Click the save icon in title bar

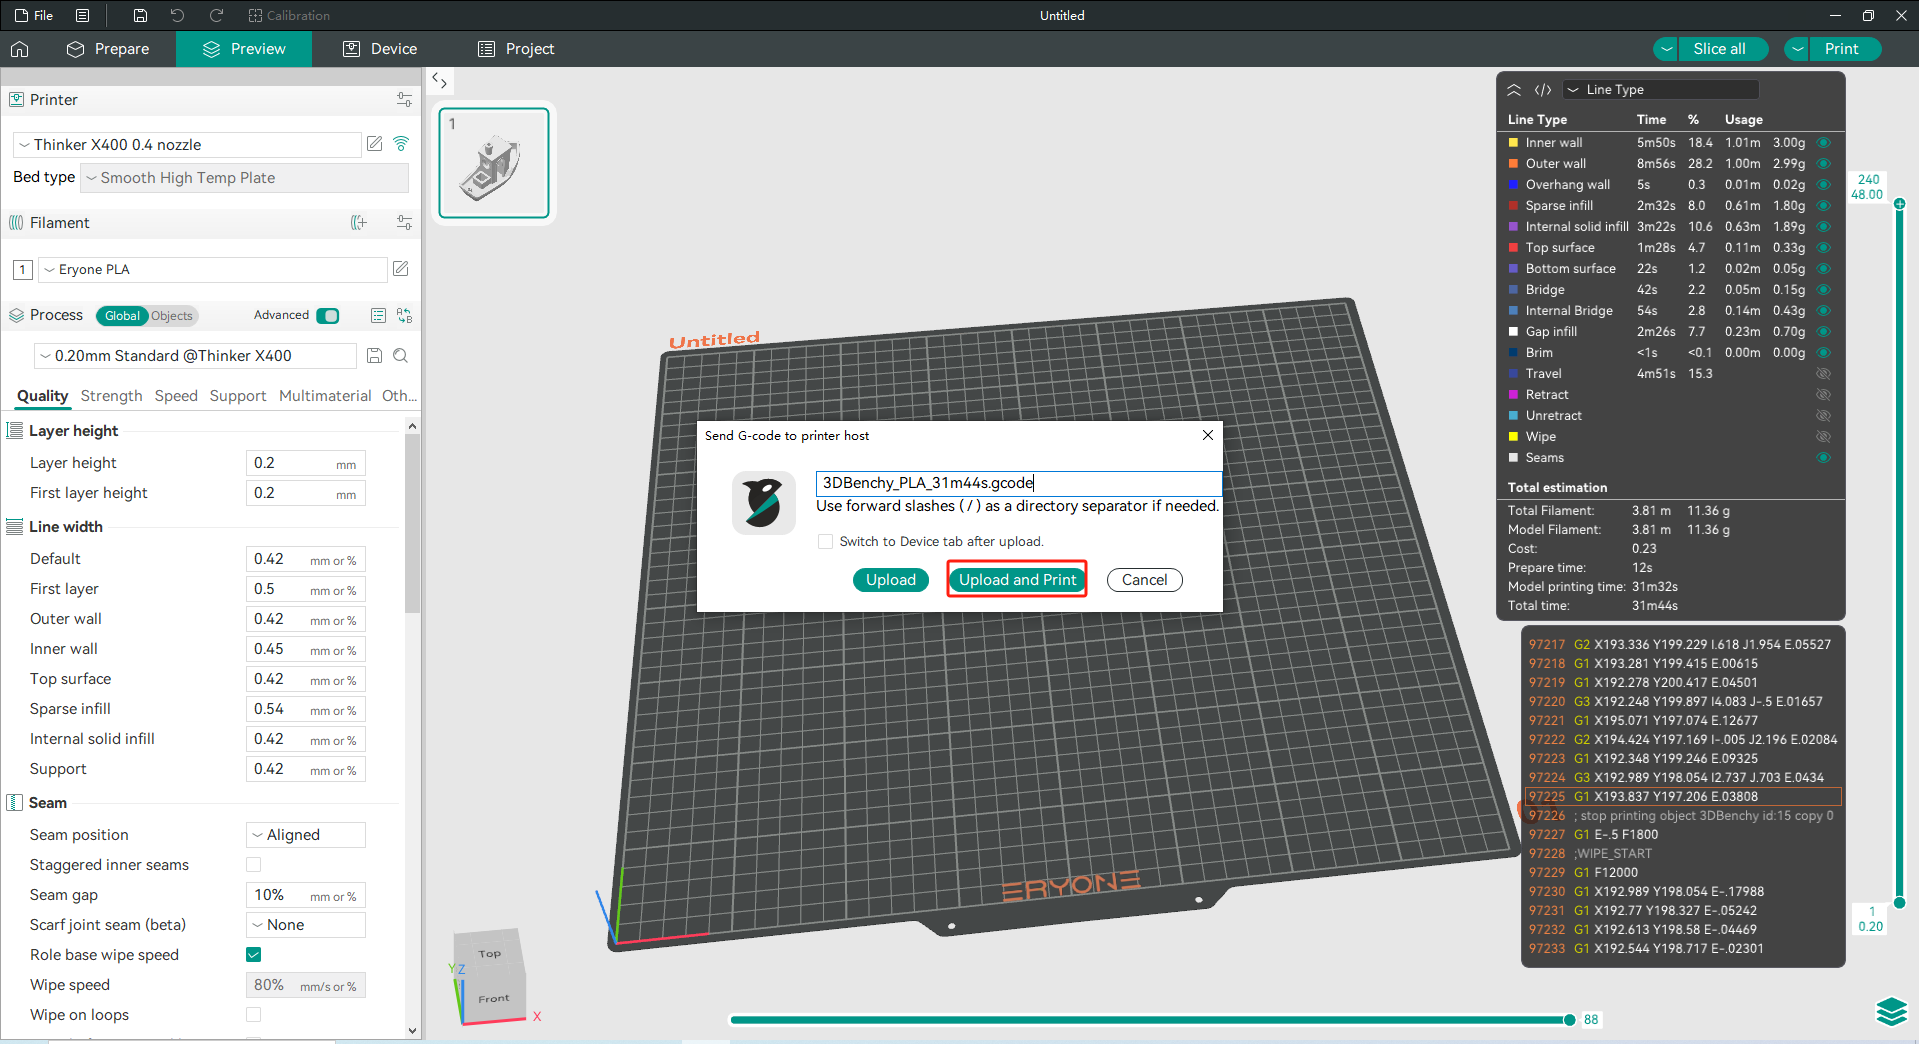pos(140,15)
